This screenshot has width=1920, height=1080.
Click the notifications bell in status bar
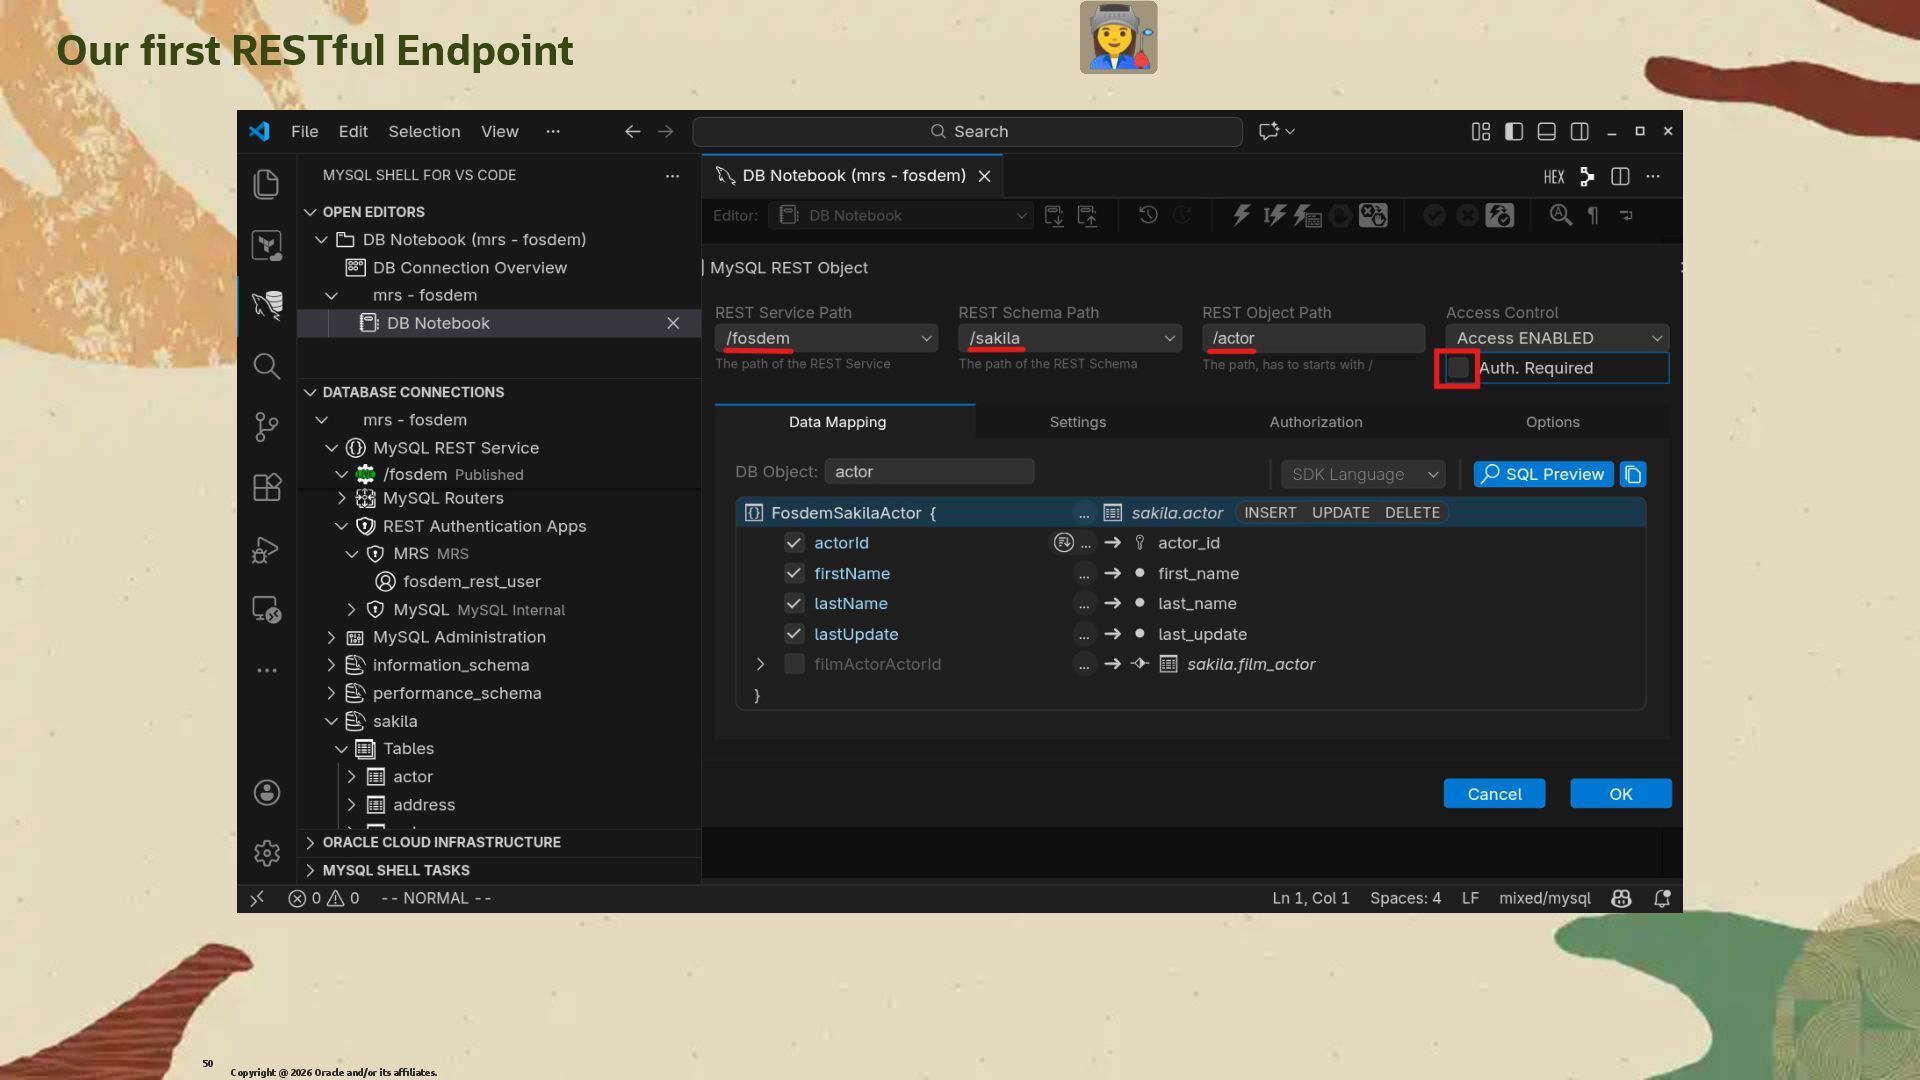1662,898
